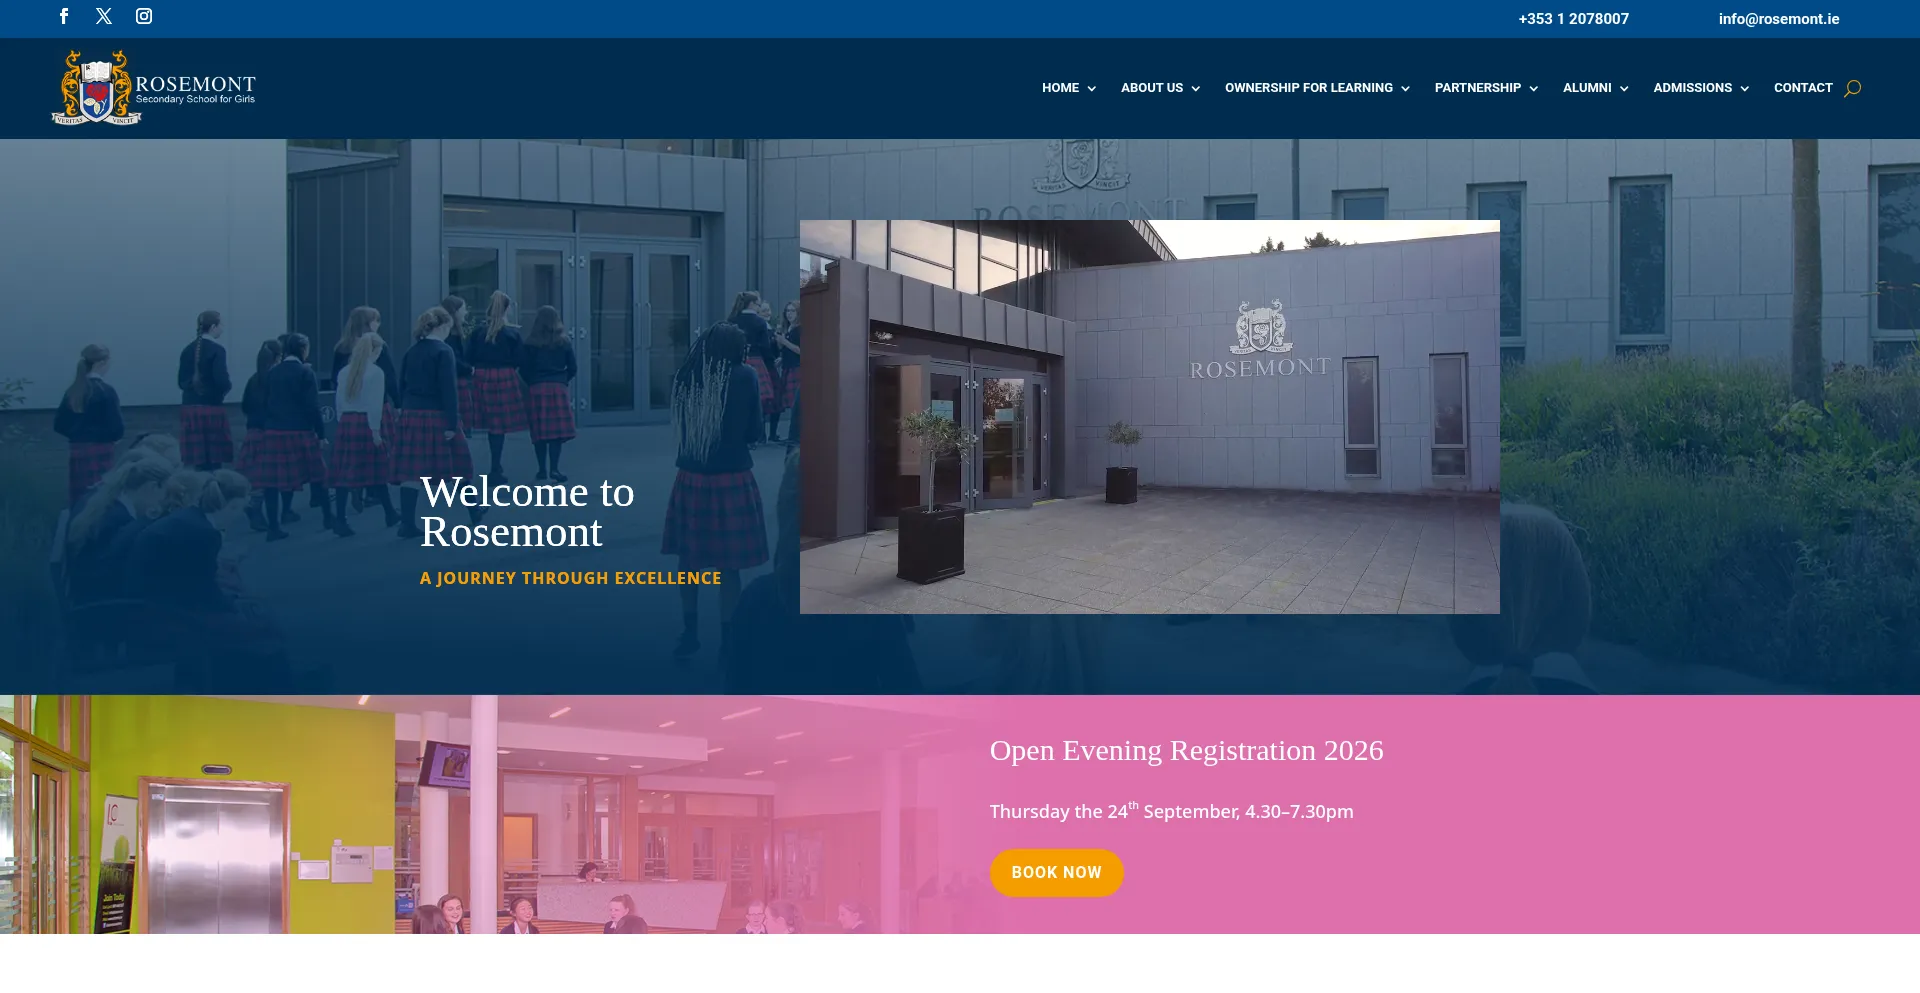This screenshot has width=1920, height=993.
Task: Expand the Home menu chevron
Action: click(x=1091, y=89)
